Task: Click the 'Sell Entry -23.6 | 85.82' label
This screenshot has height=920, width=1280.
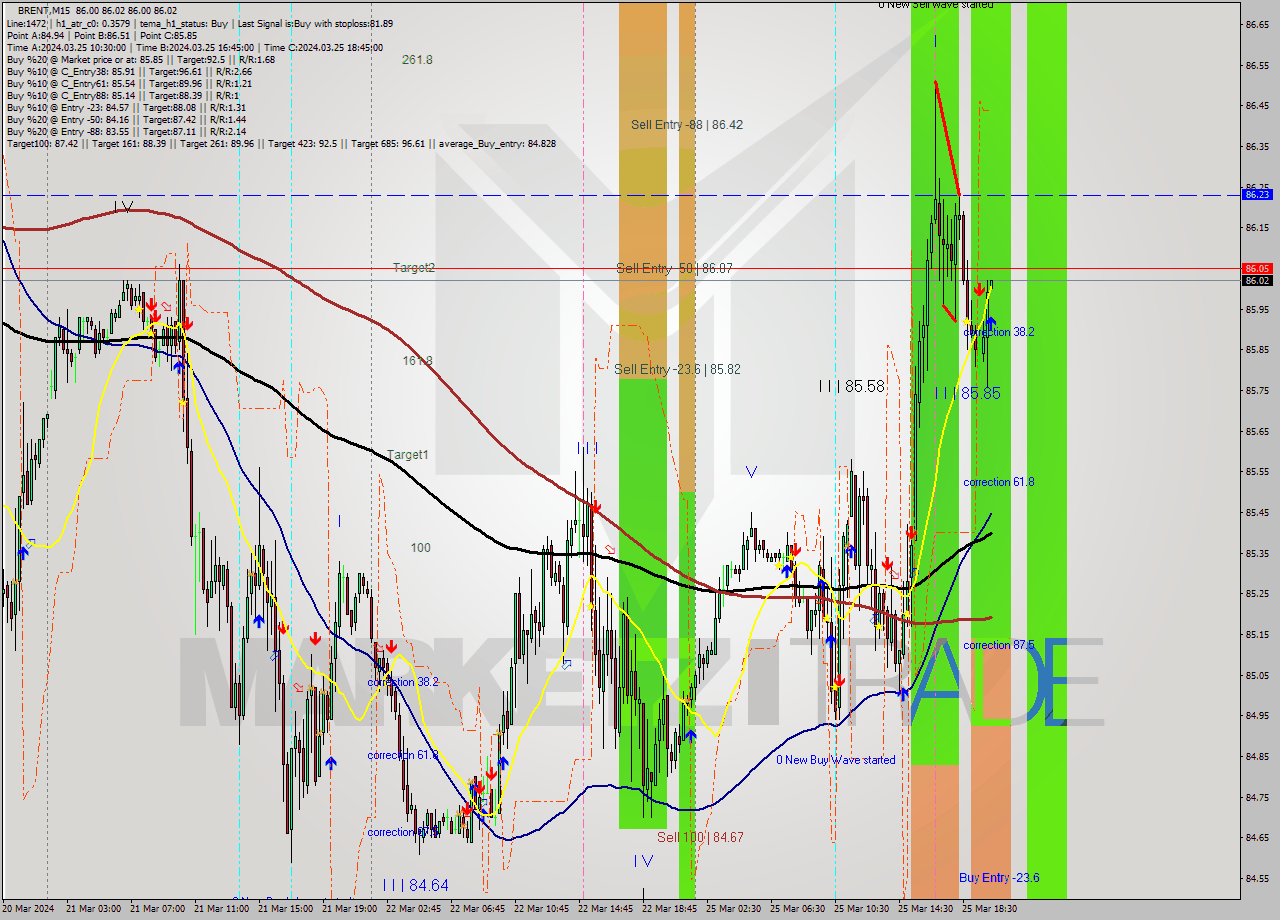Action: [677, 370]
